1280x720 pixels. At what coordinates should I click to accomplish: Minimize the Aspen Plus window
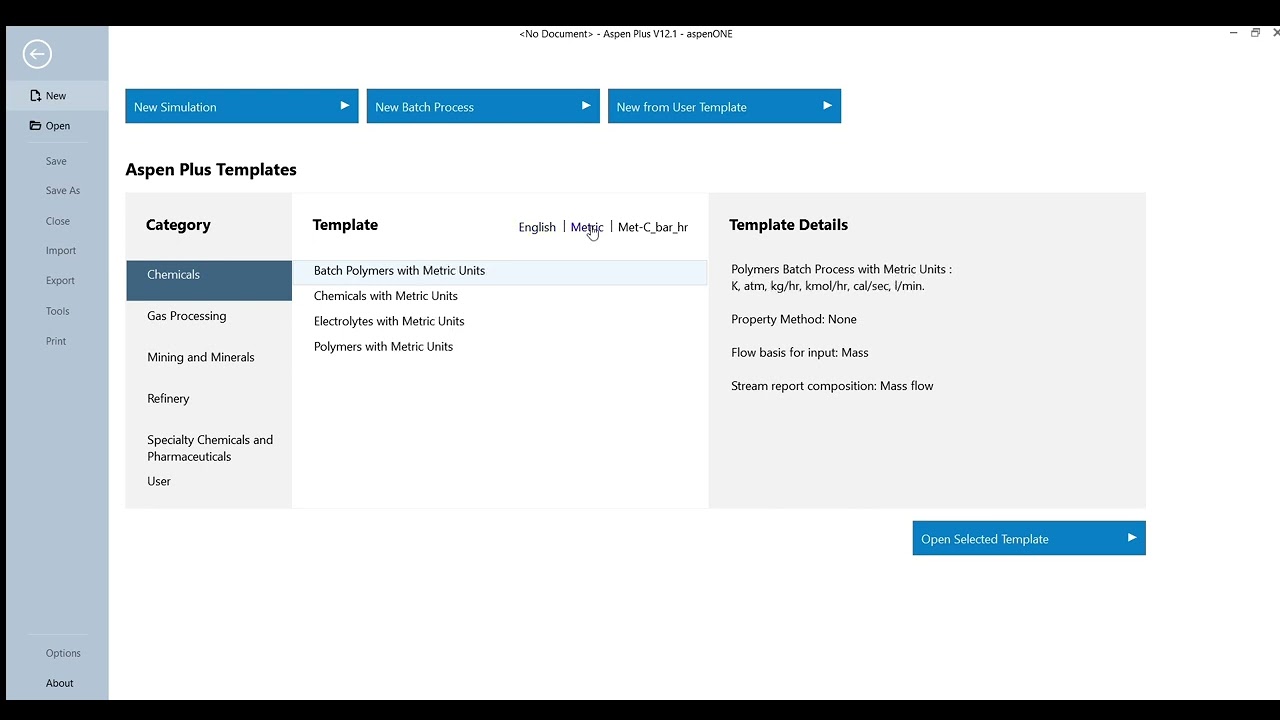(x=1233, y=33)
